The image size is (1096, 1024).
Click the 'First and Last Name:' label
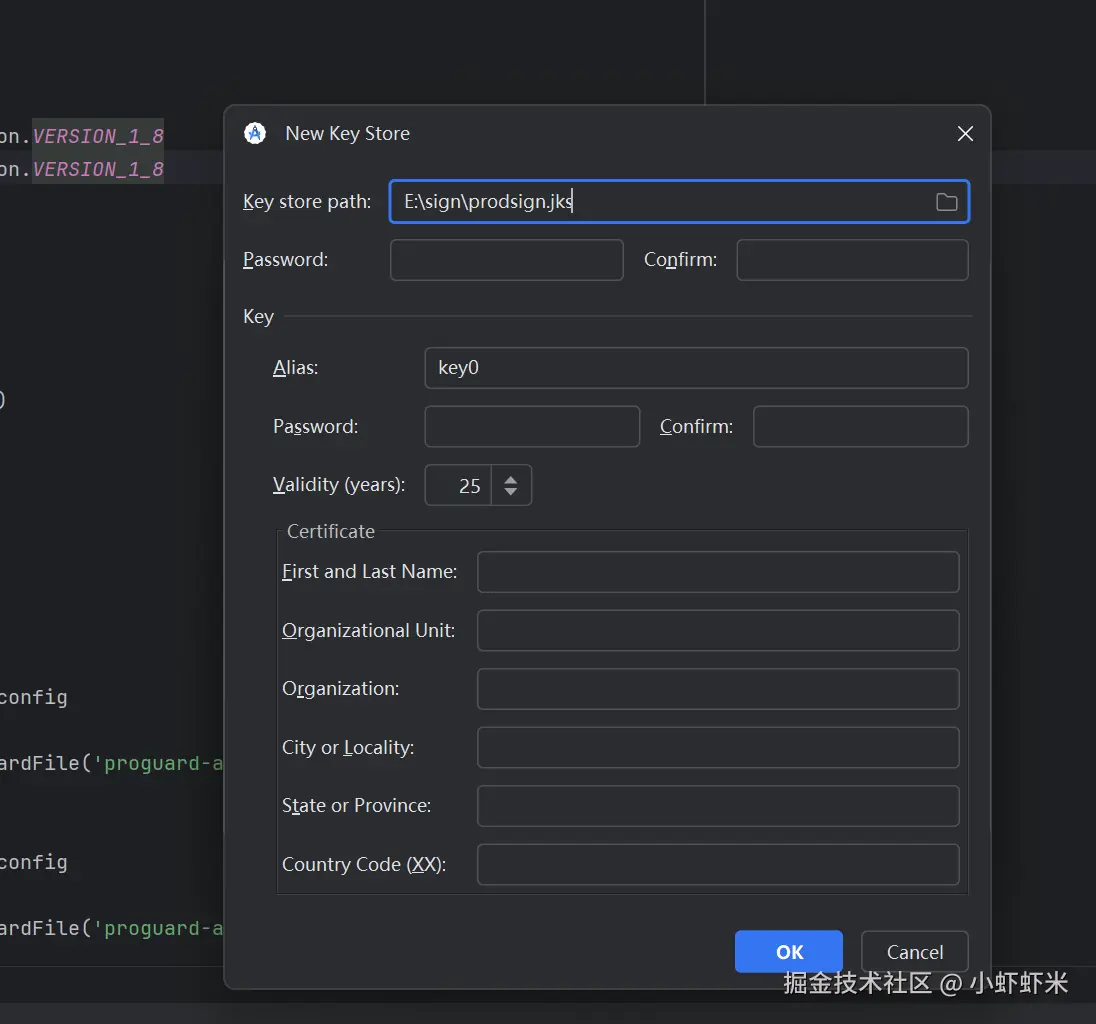[x=369, y=572]
